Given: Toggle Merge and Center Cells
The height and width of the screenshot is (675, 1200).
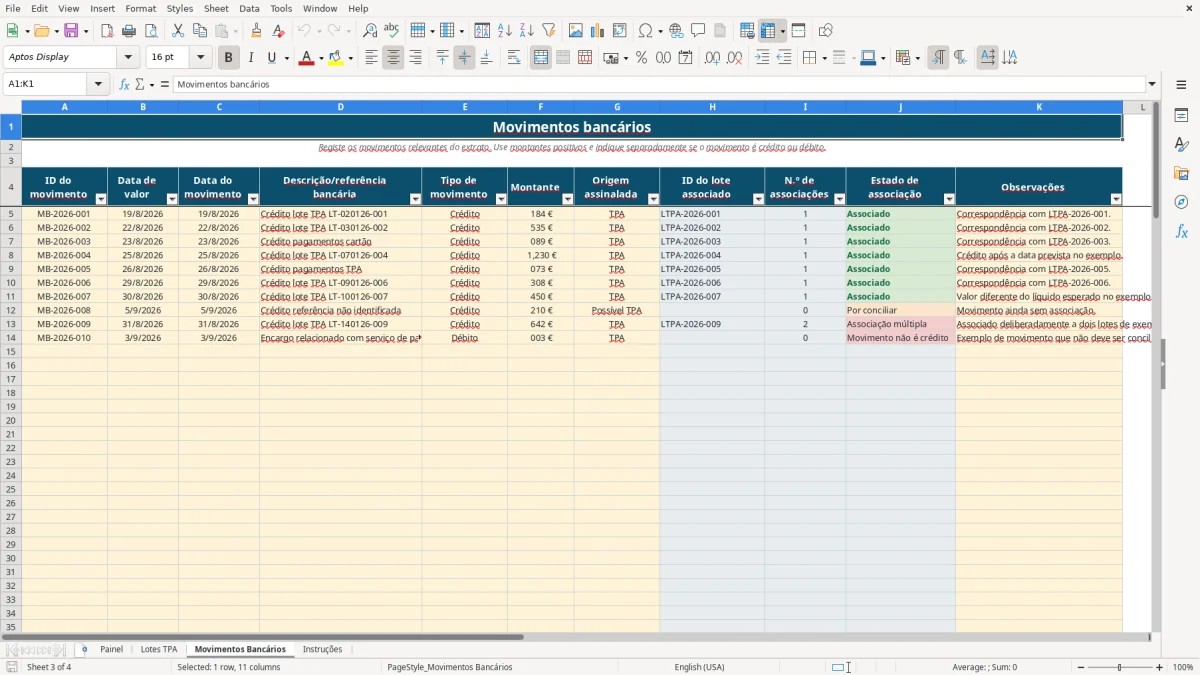Looking at the screenshot, I should coord(541,58).
